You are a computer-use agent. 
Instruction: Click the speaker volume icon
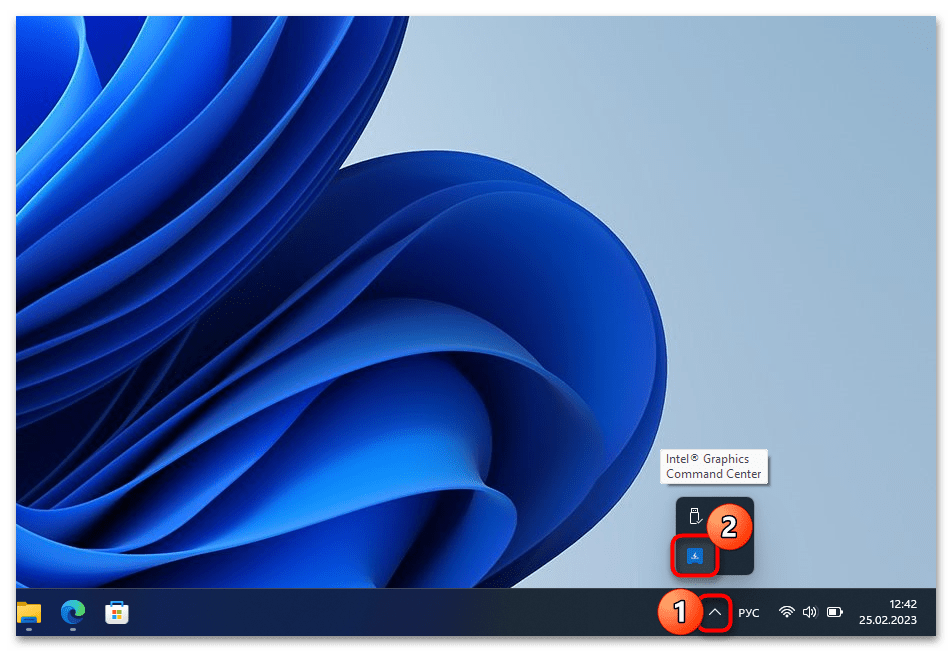coord(809,612)
